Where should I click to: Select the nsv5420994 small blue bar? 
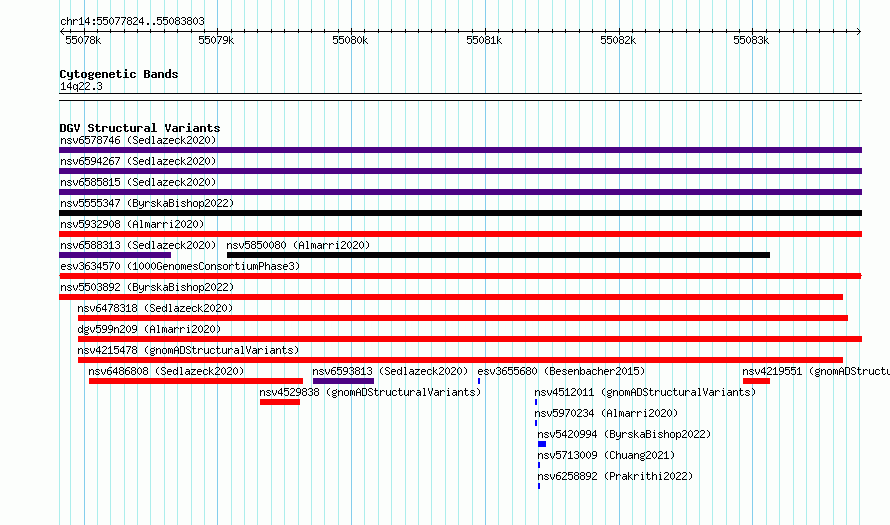(x=542, y=444)
